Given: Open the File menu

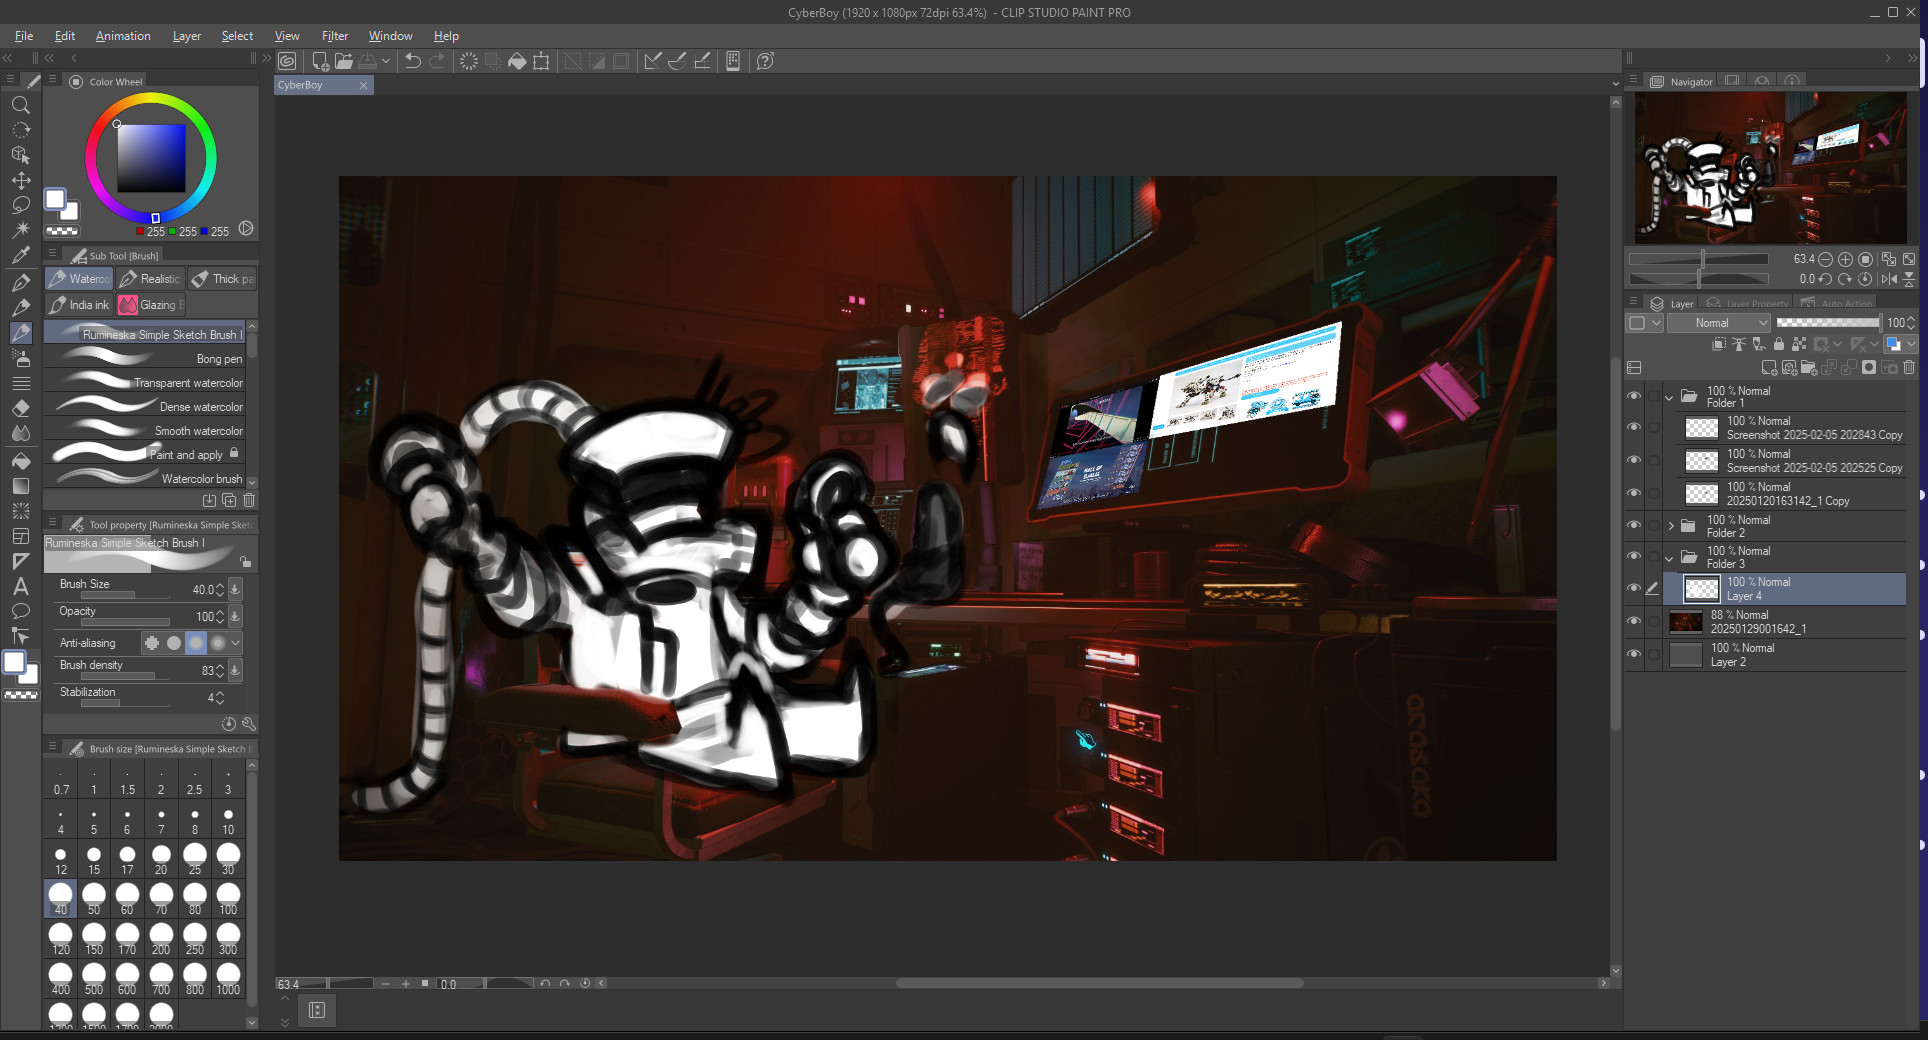Looking at the screenshot, I should coord(24,36).
